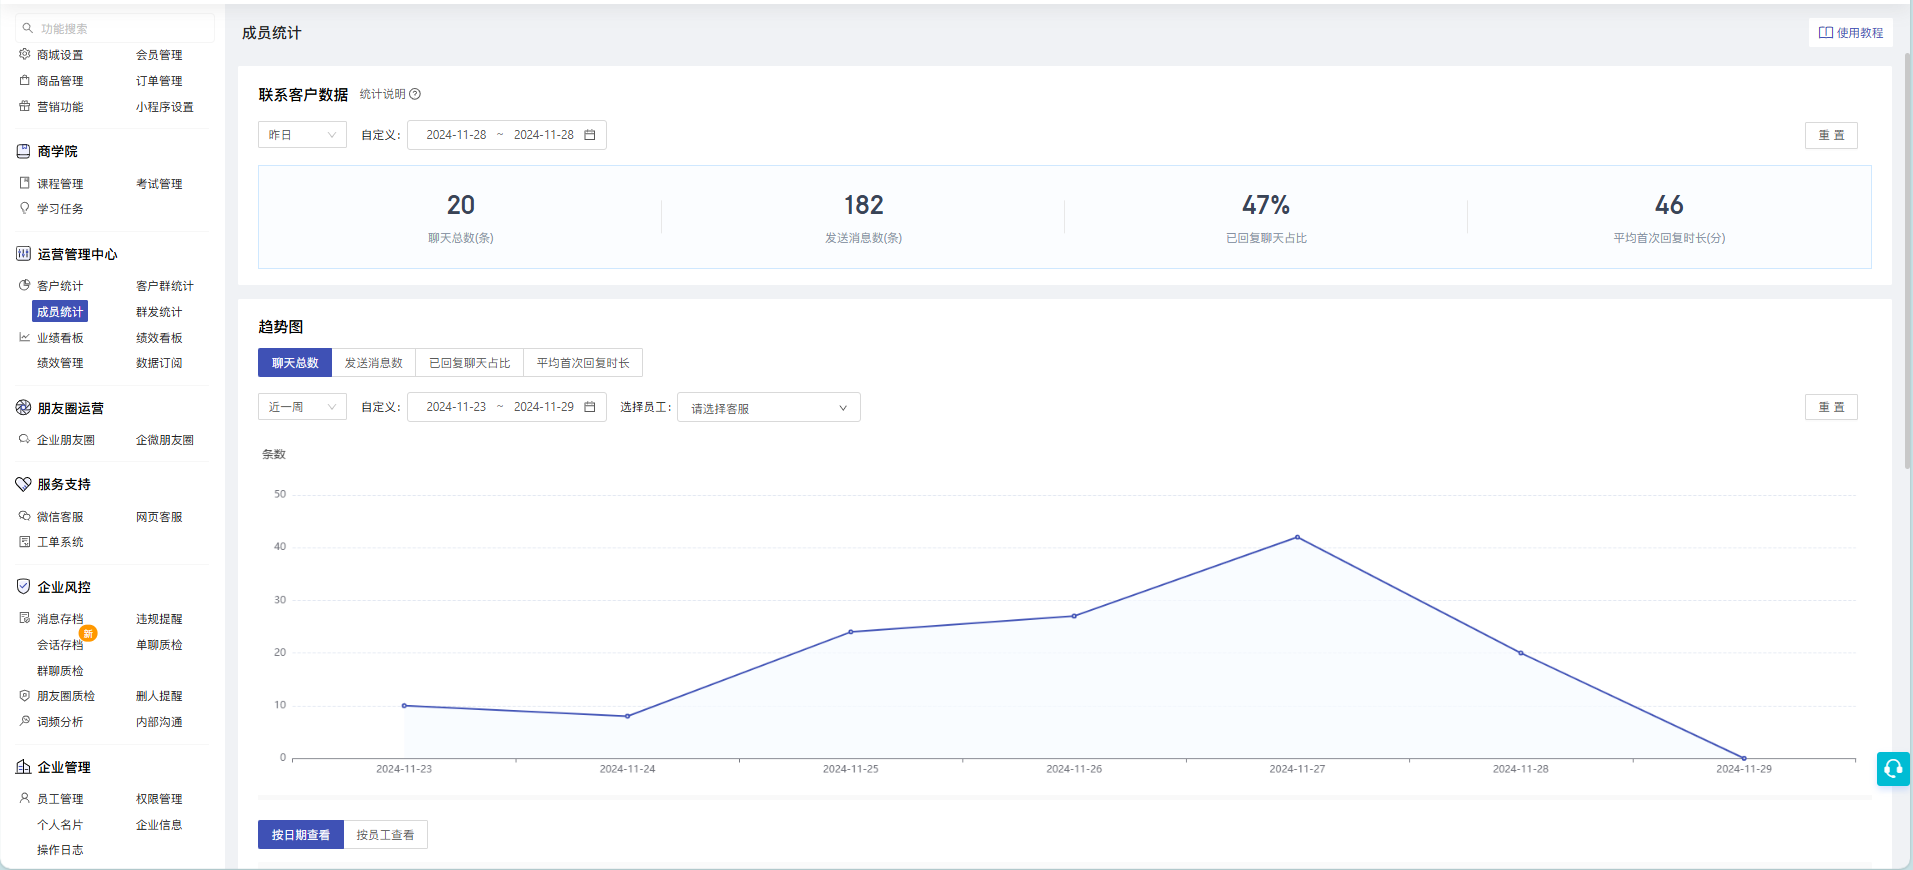This screenshot has width=1913, height=870.
Task: Go to 客户群统计 page
Action: click(165, 286)
